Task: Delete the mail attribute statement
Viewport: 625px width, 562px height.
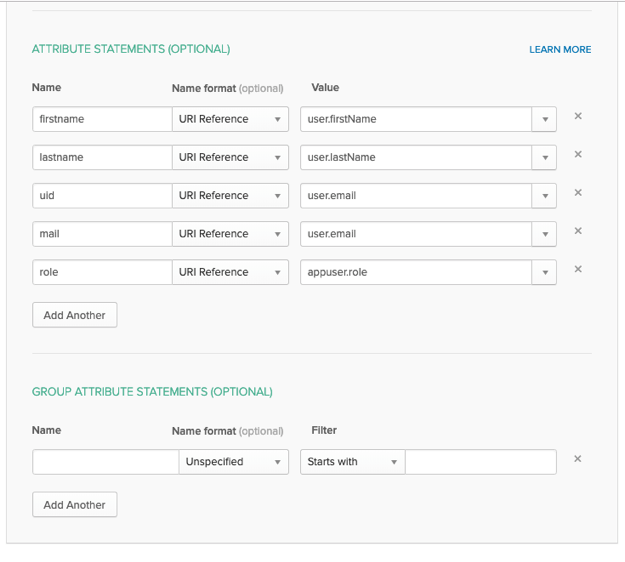Action: [578, 231]
